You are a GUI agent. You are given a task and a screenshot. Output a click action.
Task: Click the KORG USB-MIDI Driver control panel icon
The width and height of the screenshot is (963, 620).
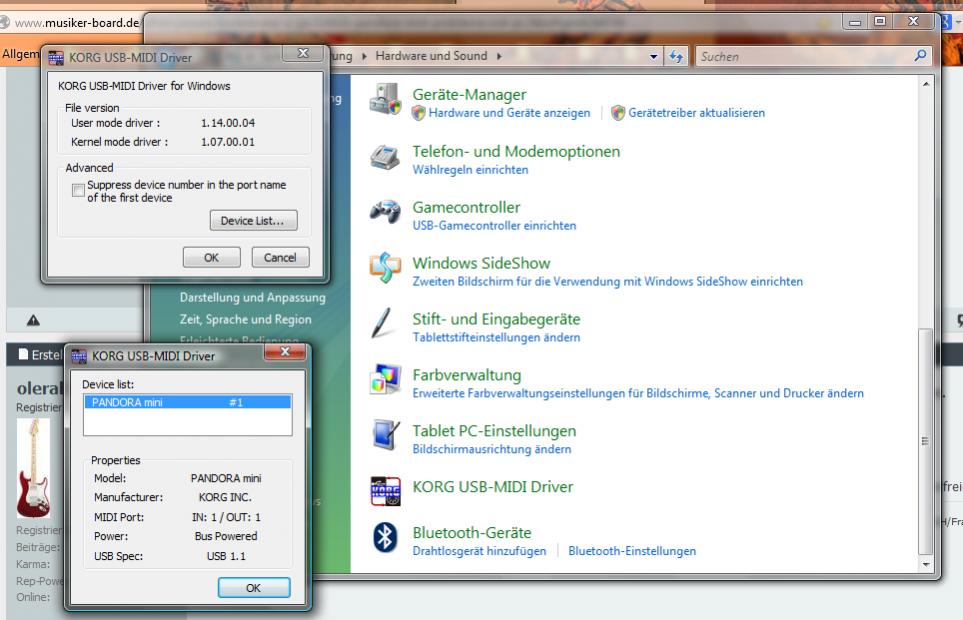(x=386, y=491)
